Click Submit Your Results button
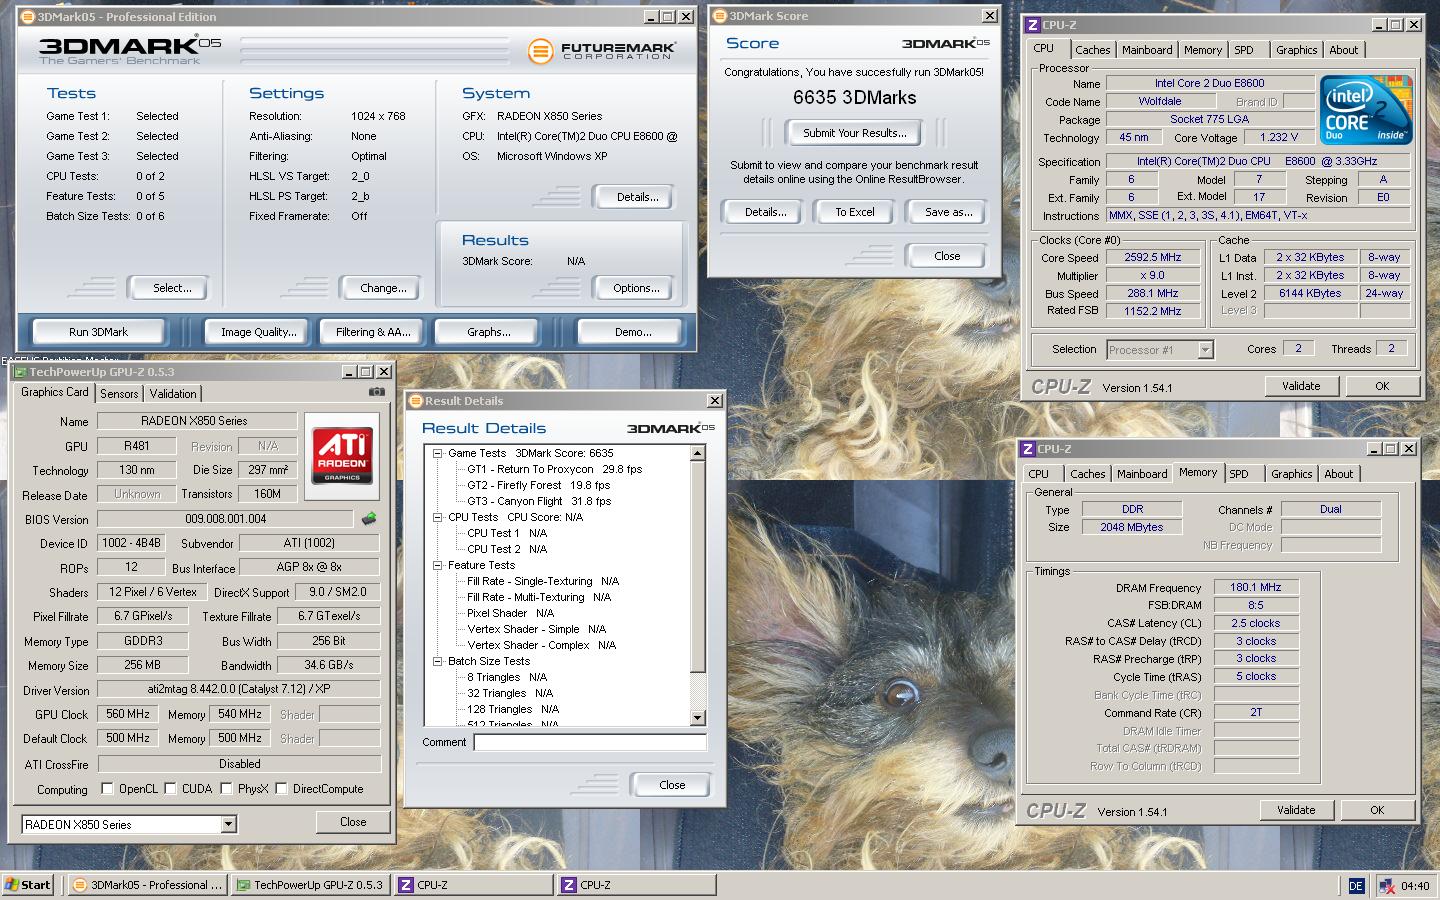1440x900 pixels. pyautogui.click(x=855, y=133)
